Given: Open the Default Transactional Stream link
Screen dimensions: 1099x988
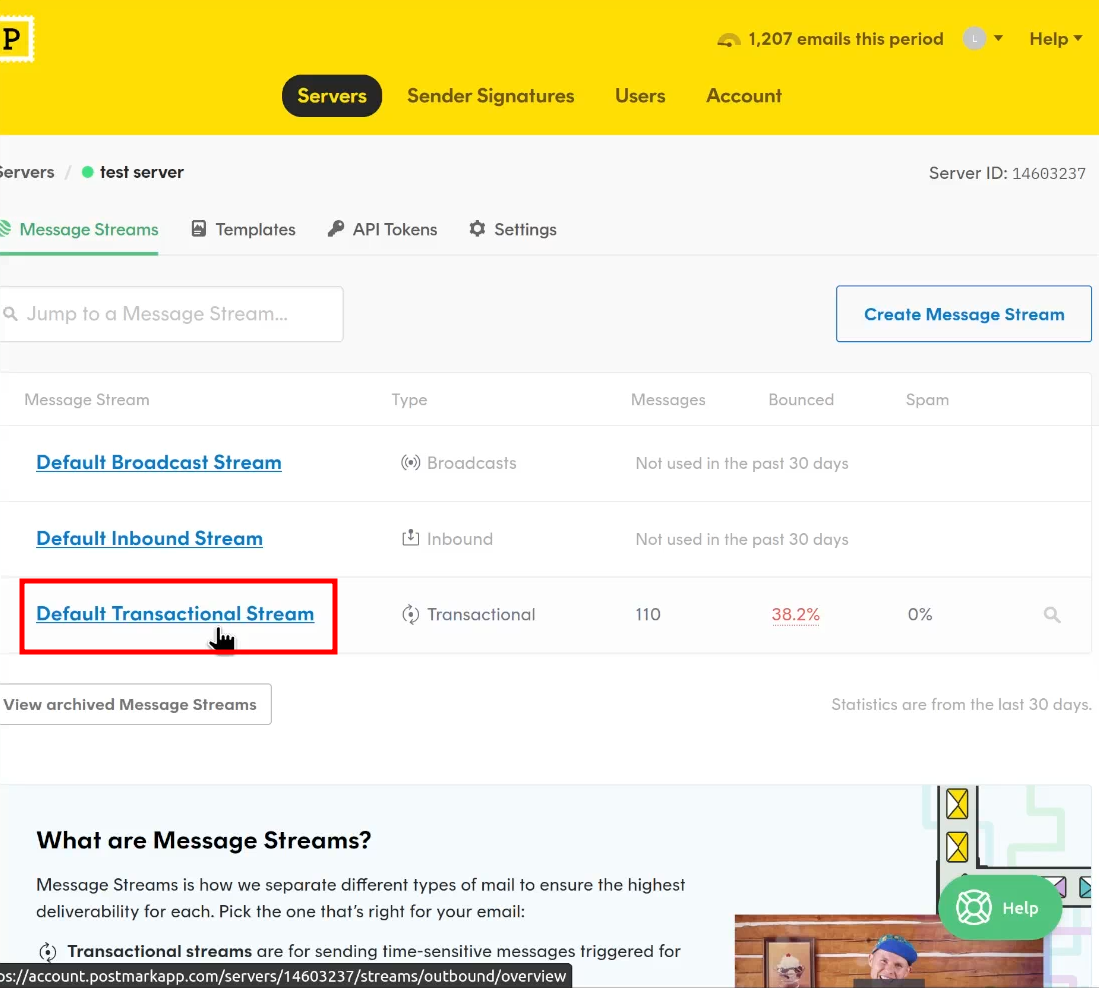Looking at the screenshot, I should click(x=175, y=614).
